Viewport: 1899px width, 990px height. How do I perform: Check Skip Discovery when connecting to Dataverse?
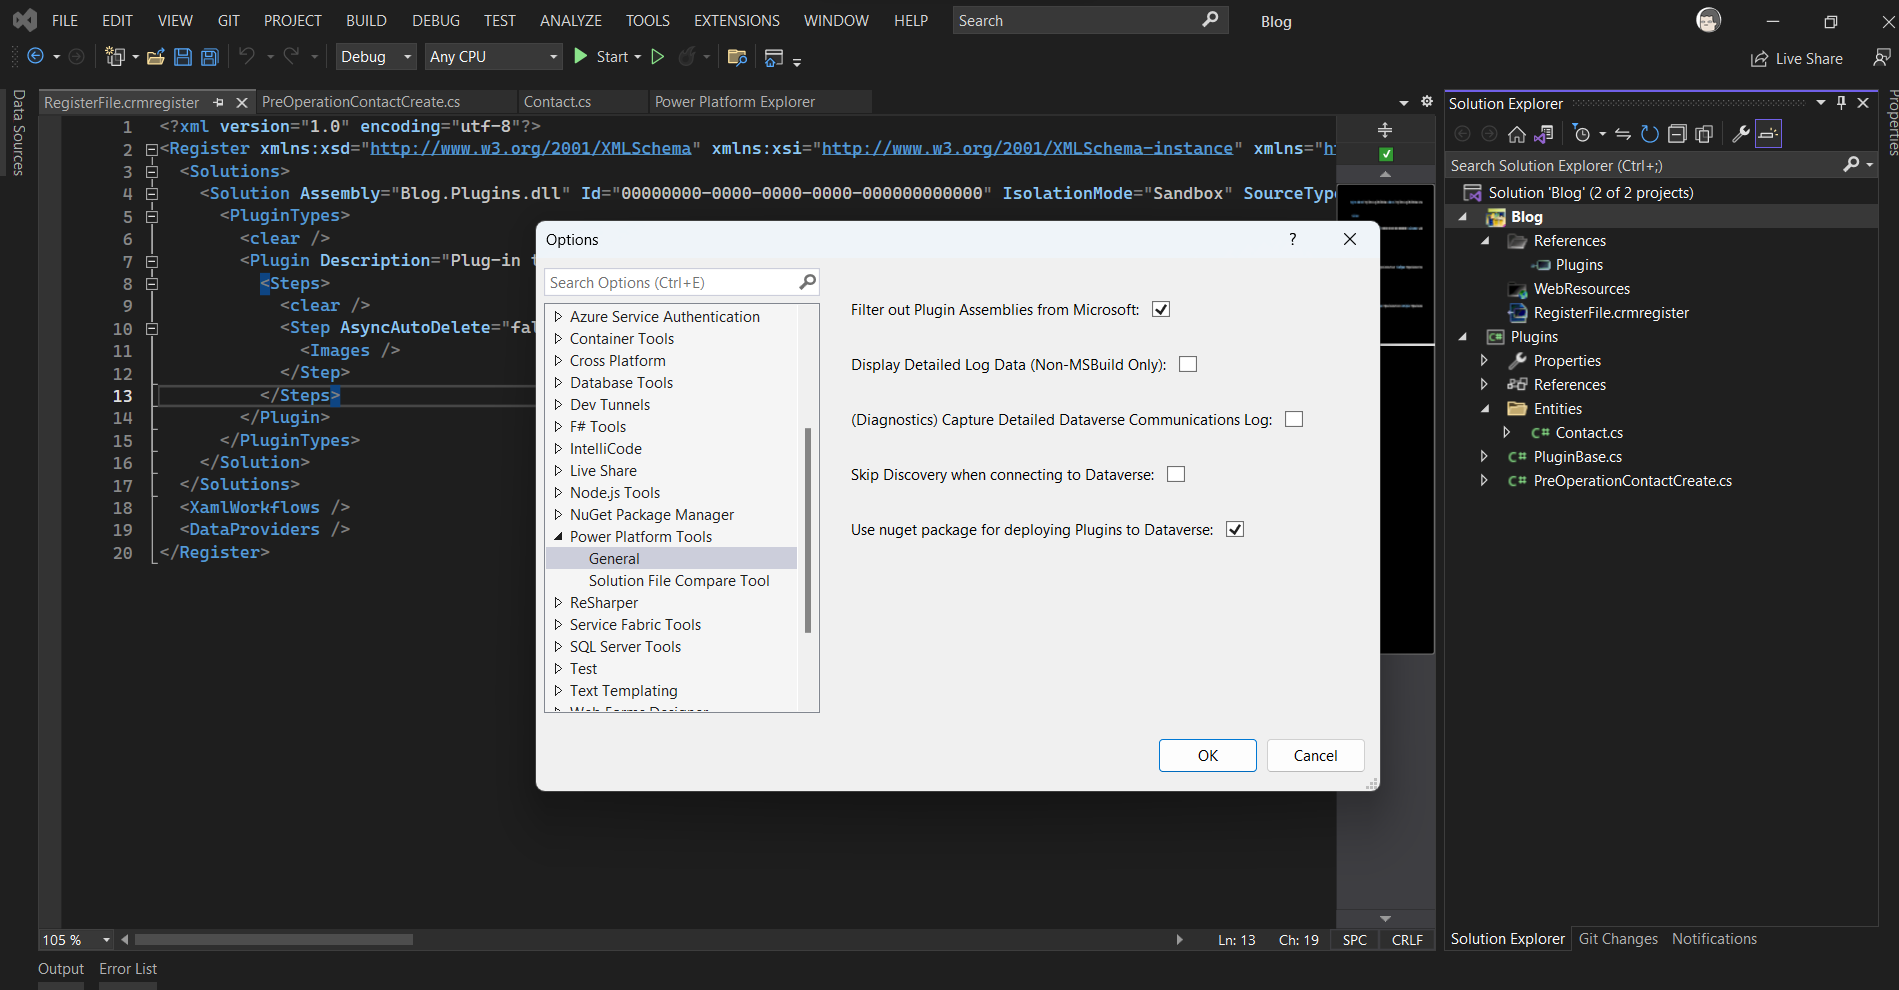click(x=1176, y=475)
